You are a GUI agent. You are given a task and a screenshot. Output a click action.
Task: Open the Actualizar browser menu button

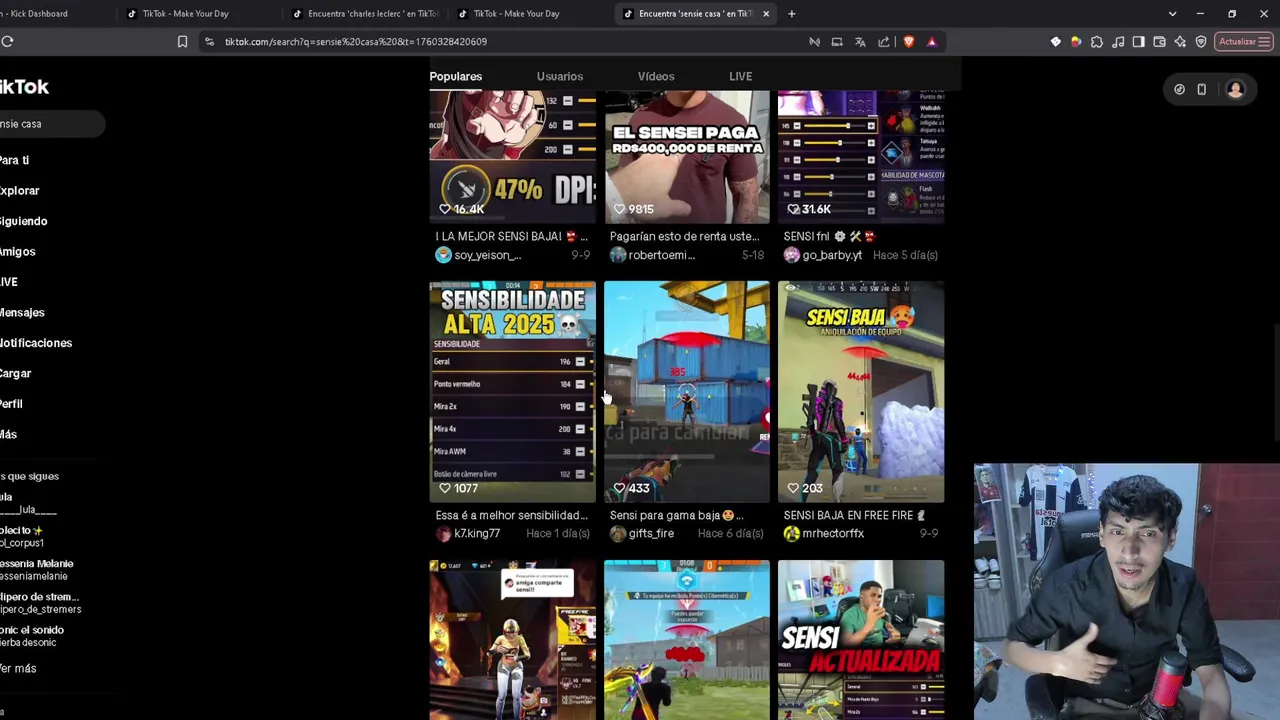tap(1244, 41)
